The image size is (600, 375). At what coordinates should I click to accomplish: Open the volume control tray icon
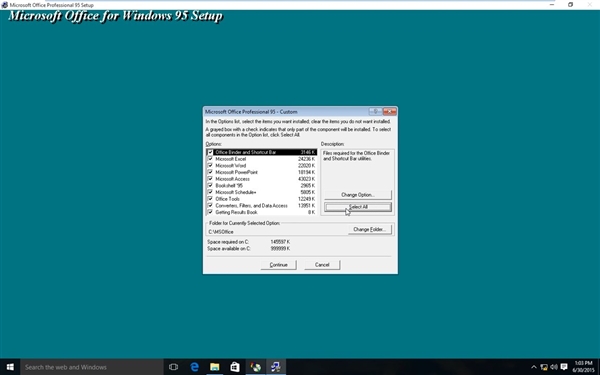554,367
